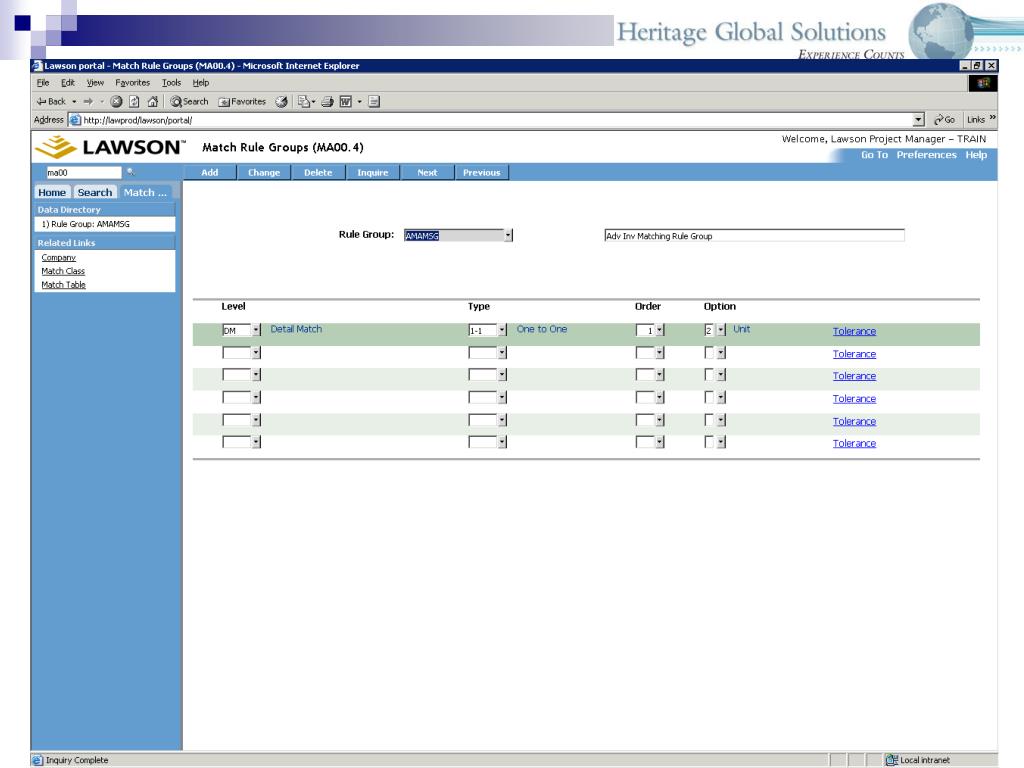Image resolution: width=1024 pixels, height=768 pixels.
Task: Open the portal Help link in header
Action: tap(976, 155)
